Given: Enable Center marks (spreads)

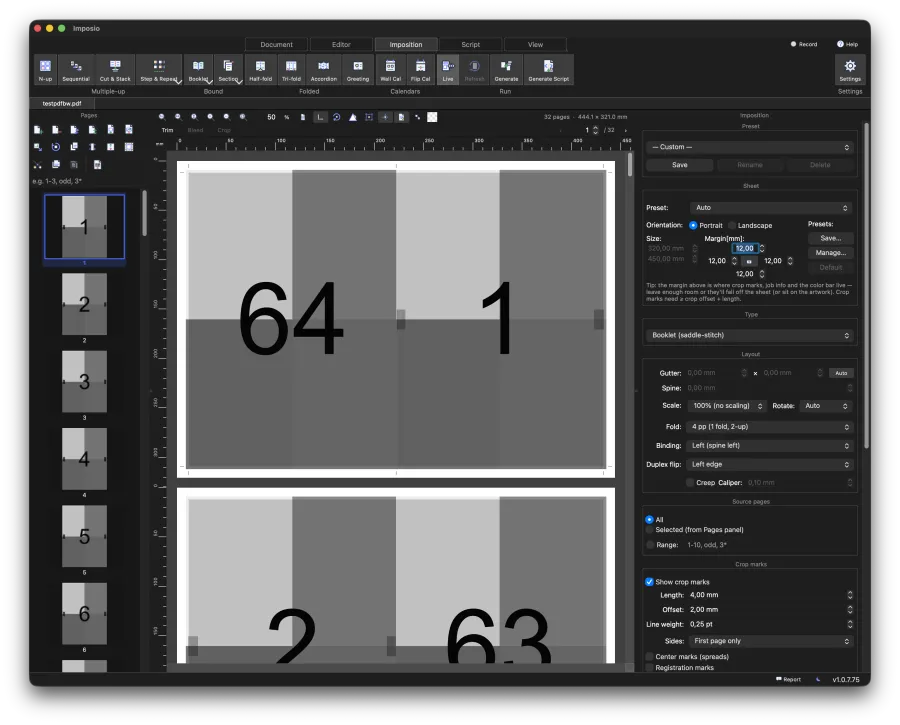Looking at the screenshot, I should pos(650,657).
